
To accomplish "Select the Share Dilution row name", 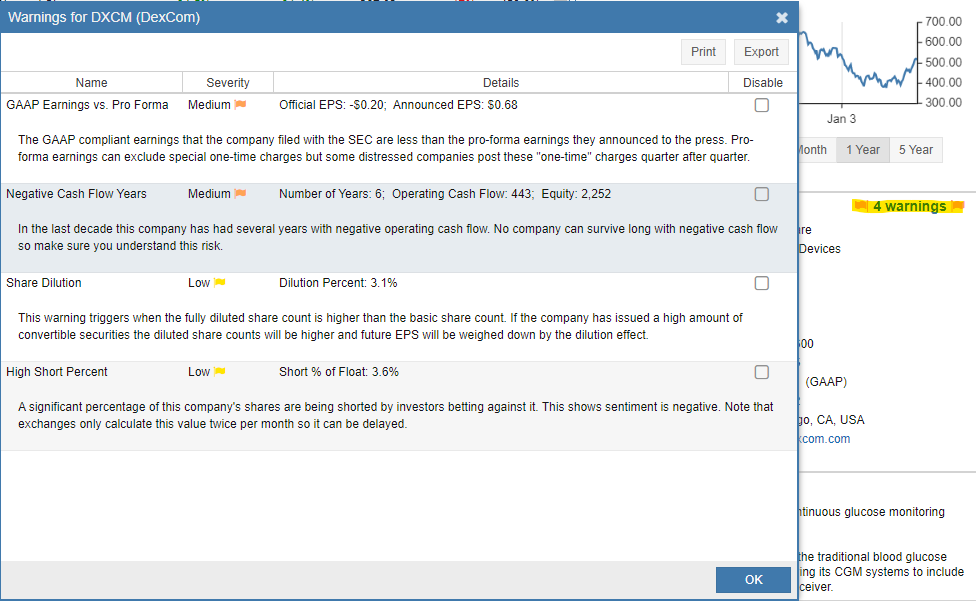I will click(x=44, y=283).
